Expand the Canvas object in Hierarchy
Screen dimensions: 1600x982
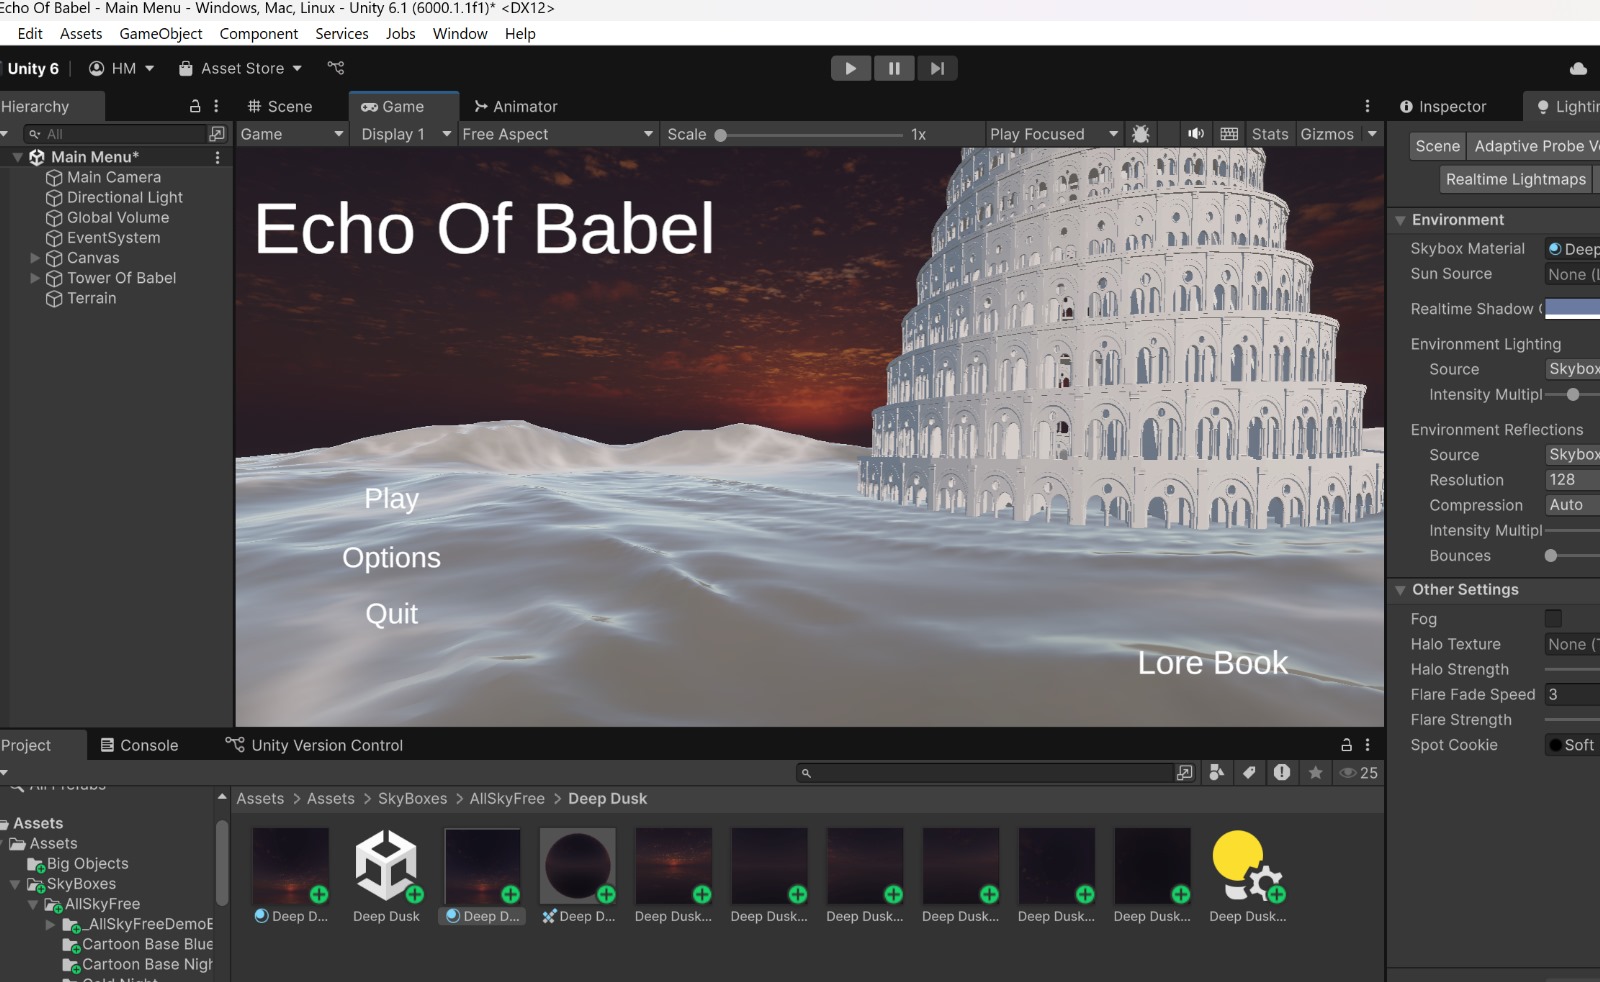tap(35, 258)
